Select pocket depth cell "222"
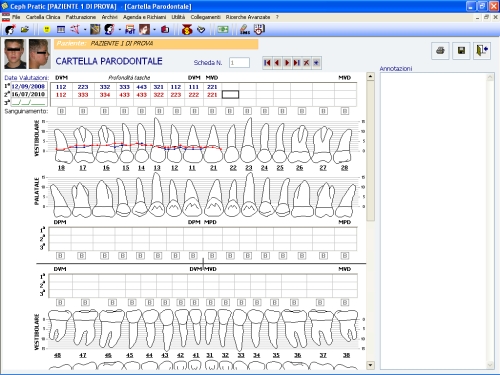 [x=194, y=95]
